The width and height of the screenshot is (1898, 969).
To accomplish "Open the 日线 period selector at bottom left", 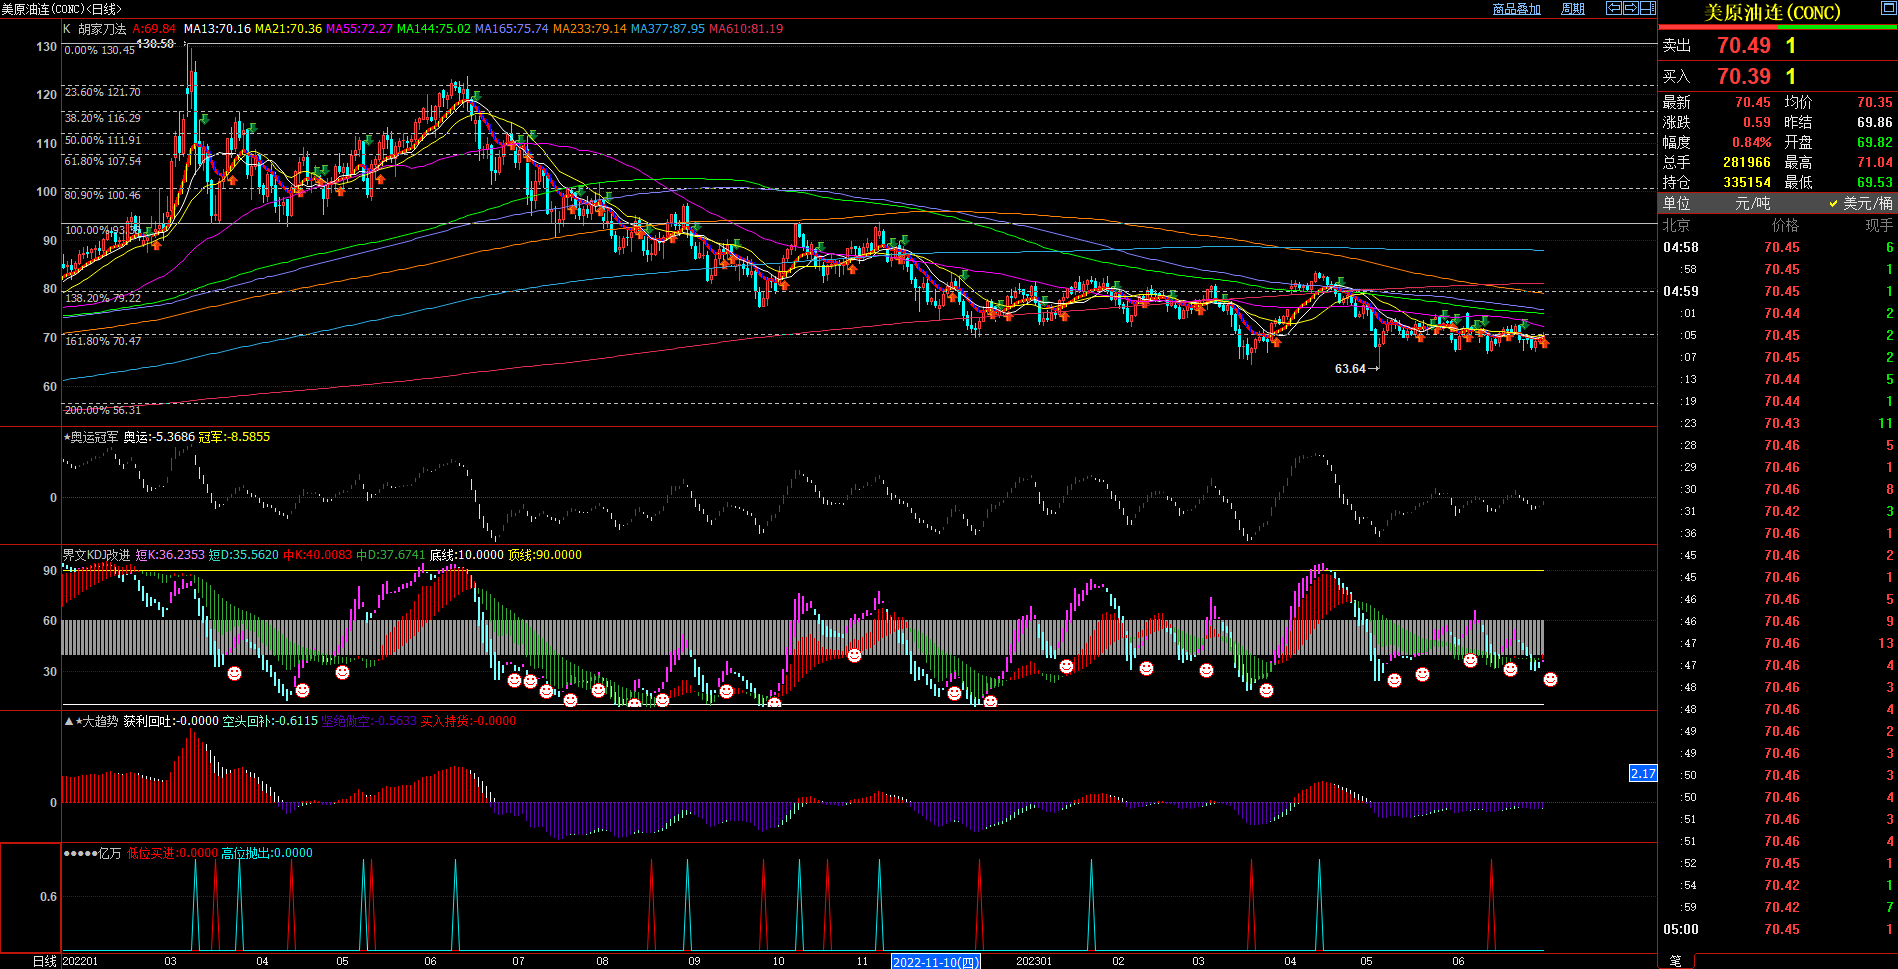I will pyautogui.click(x=44, y=961).
